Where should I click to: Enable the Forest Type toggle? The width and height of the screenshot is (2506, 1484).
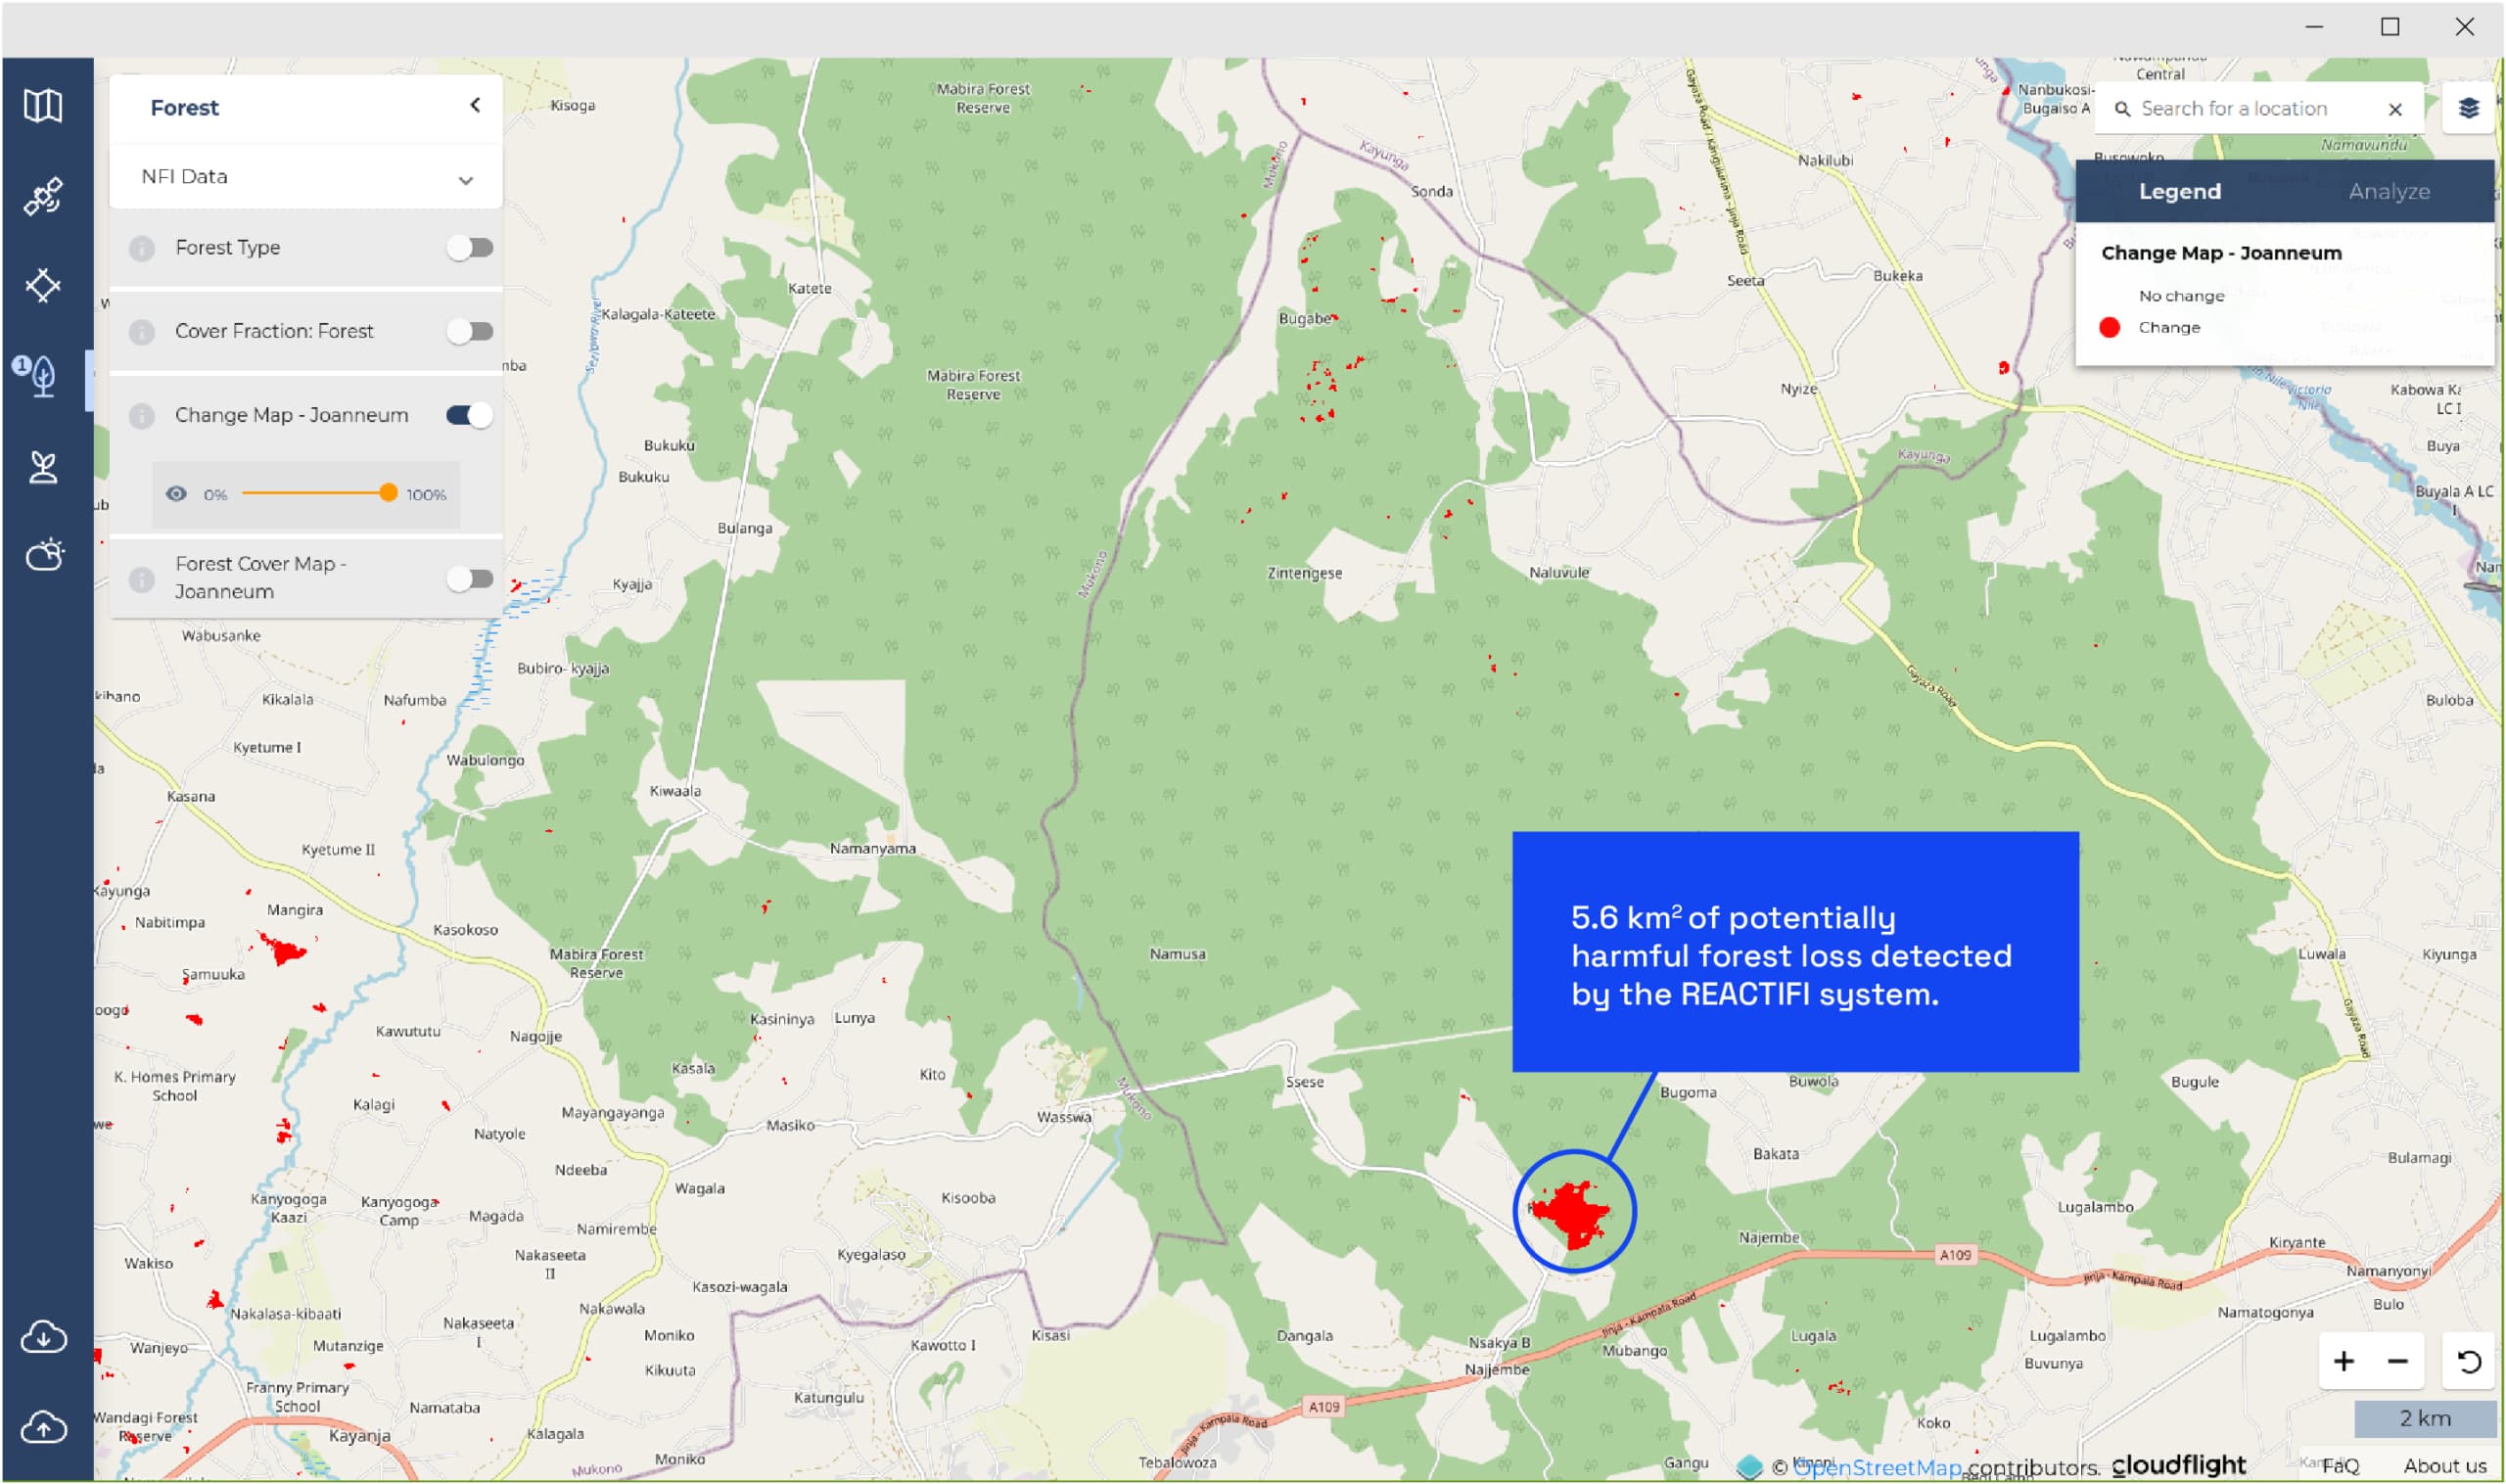pos(469,248)
